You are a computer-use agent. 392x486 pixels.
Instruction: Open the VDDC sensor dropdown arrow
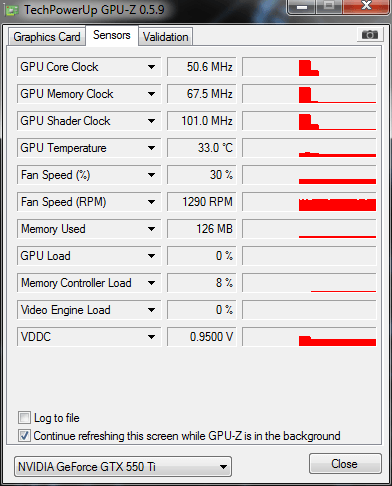pos(151,337)
